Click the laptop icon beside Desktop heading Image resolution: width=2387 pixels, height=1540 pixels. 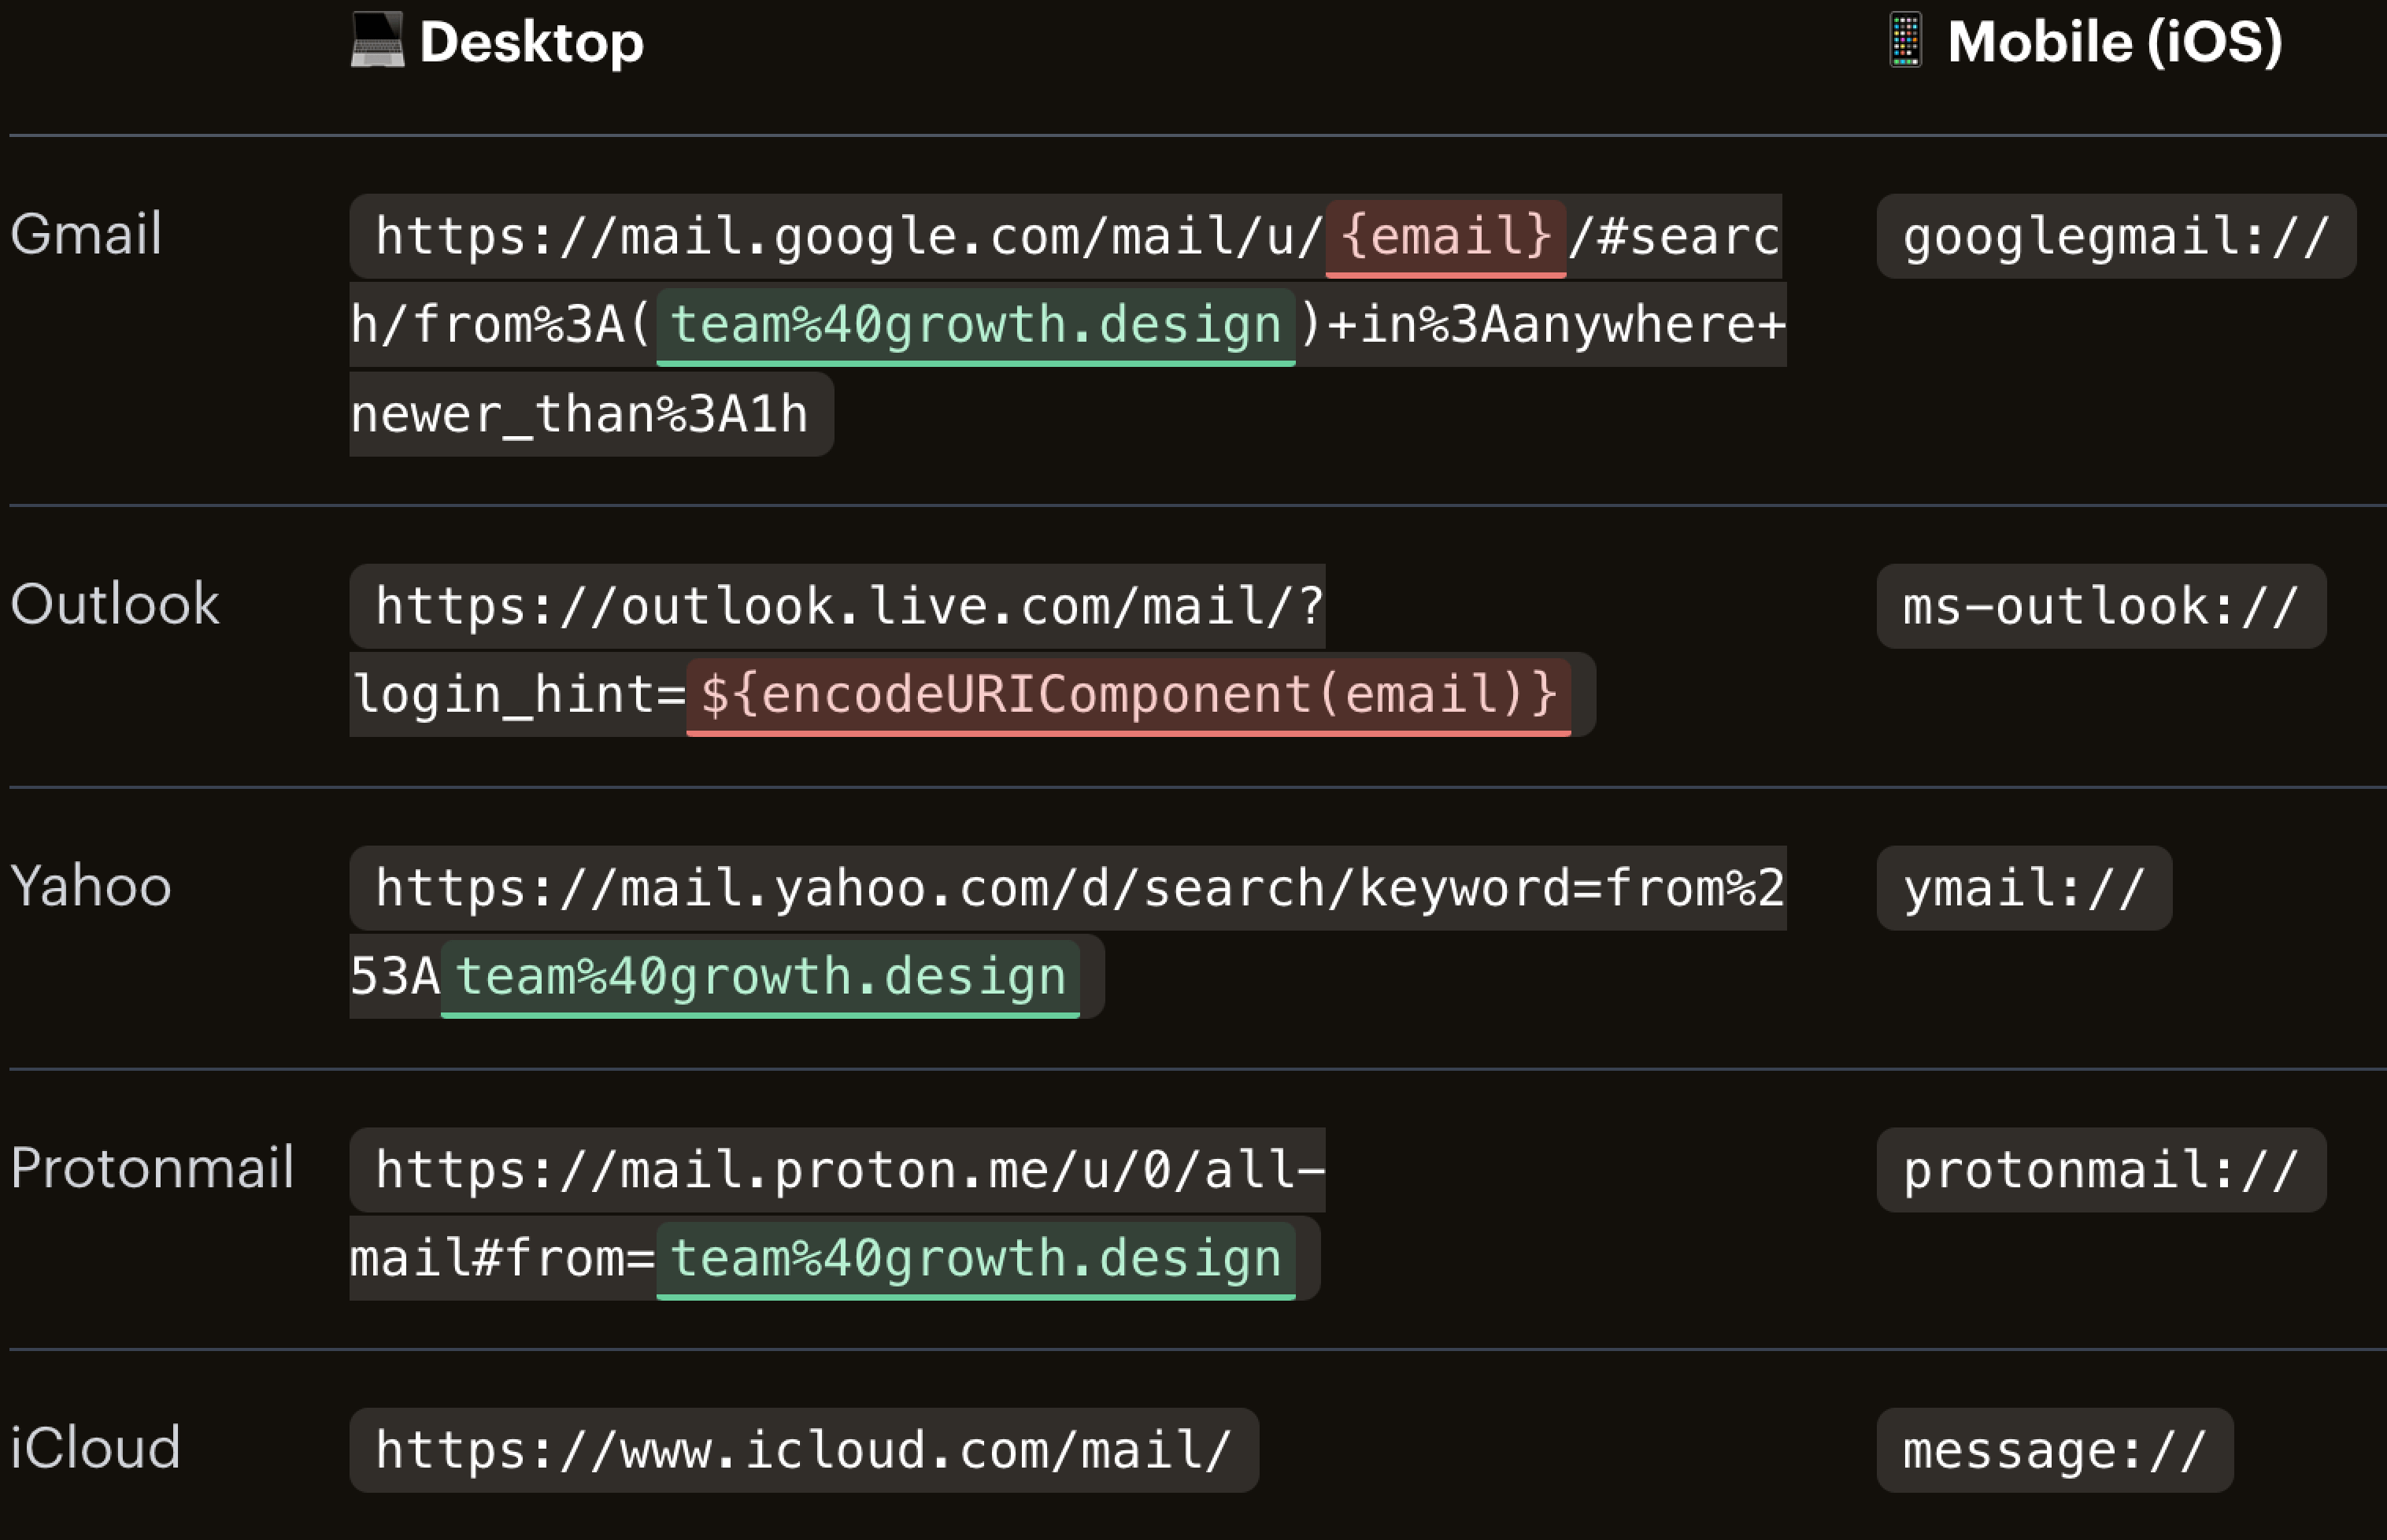(377, 40)
